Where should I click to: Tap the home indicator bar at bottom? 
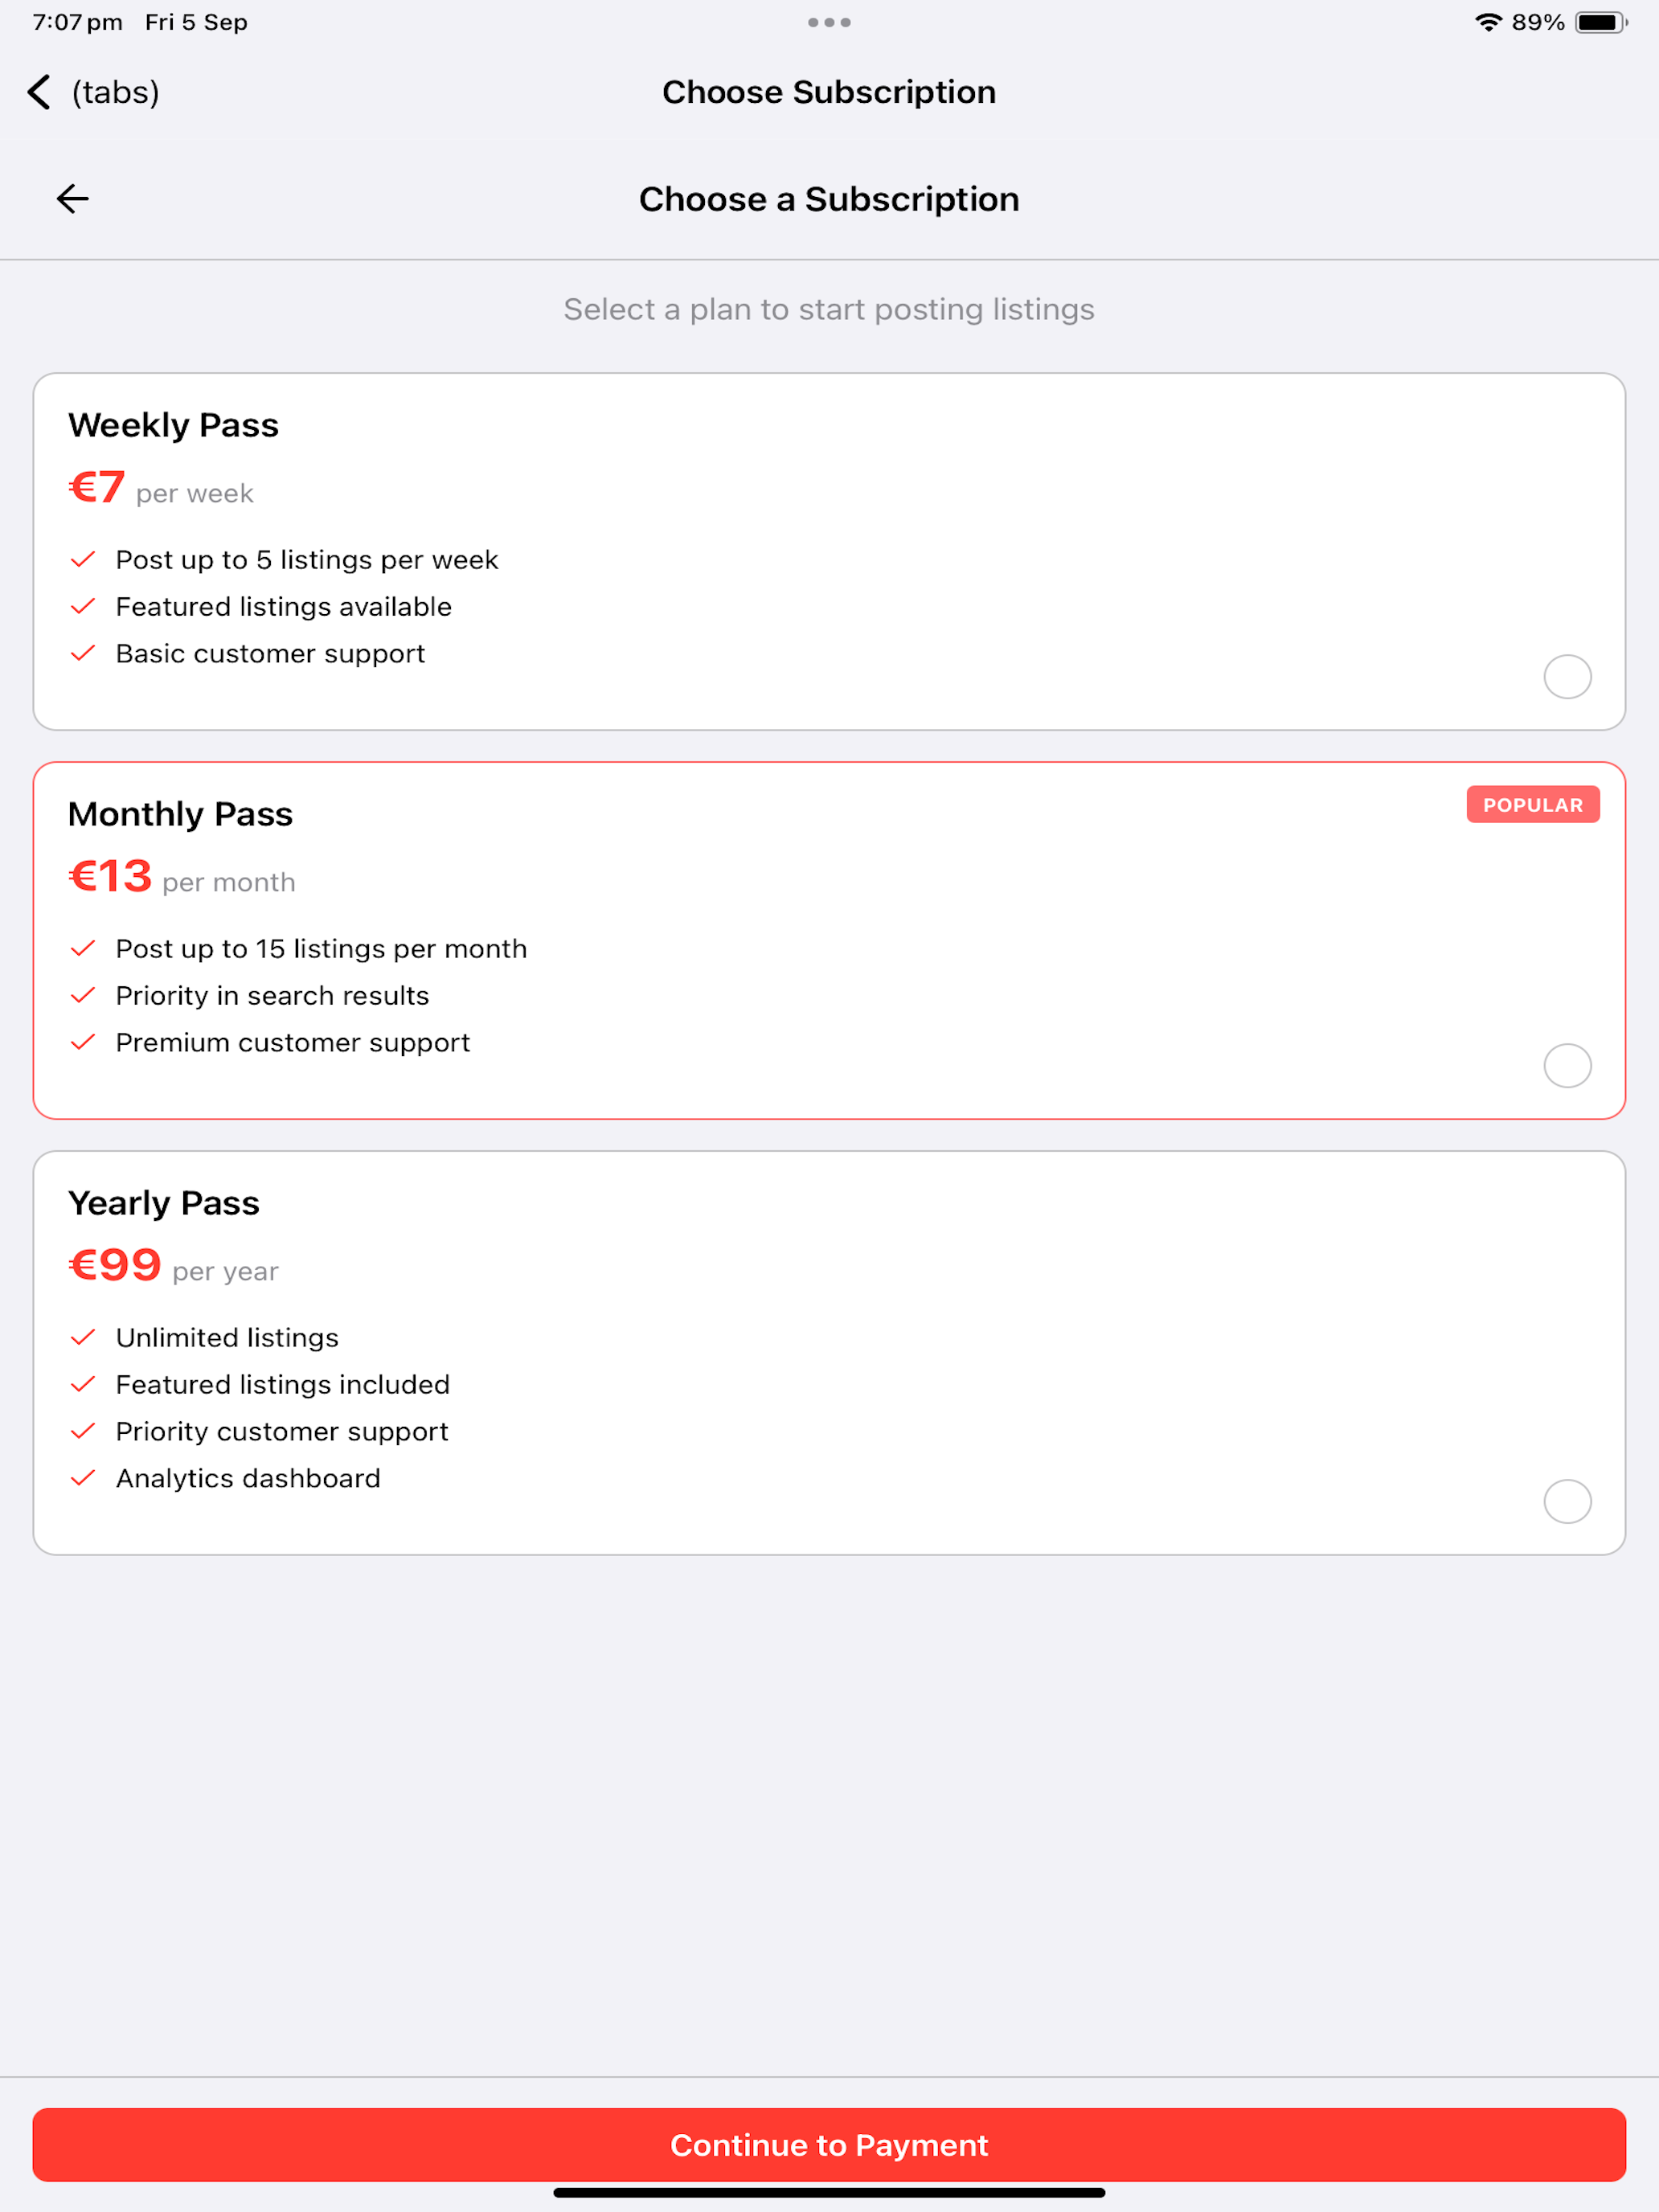click(829, 2193)
